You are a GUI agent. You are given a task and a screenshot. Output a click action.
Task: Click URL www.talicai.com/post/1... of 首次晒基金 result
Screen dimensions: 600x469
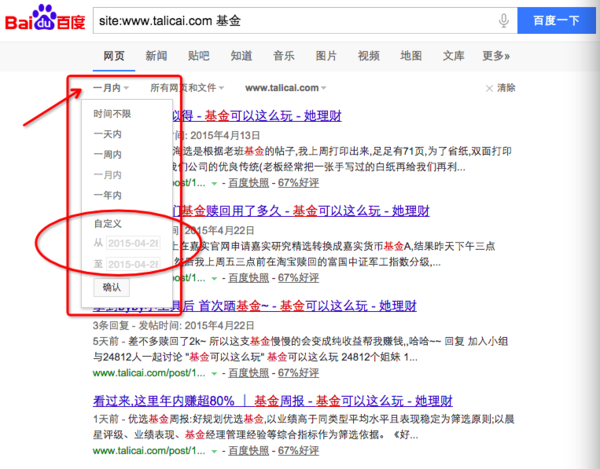point(149,373)
